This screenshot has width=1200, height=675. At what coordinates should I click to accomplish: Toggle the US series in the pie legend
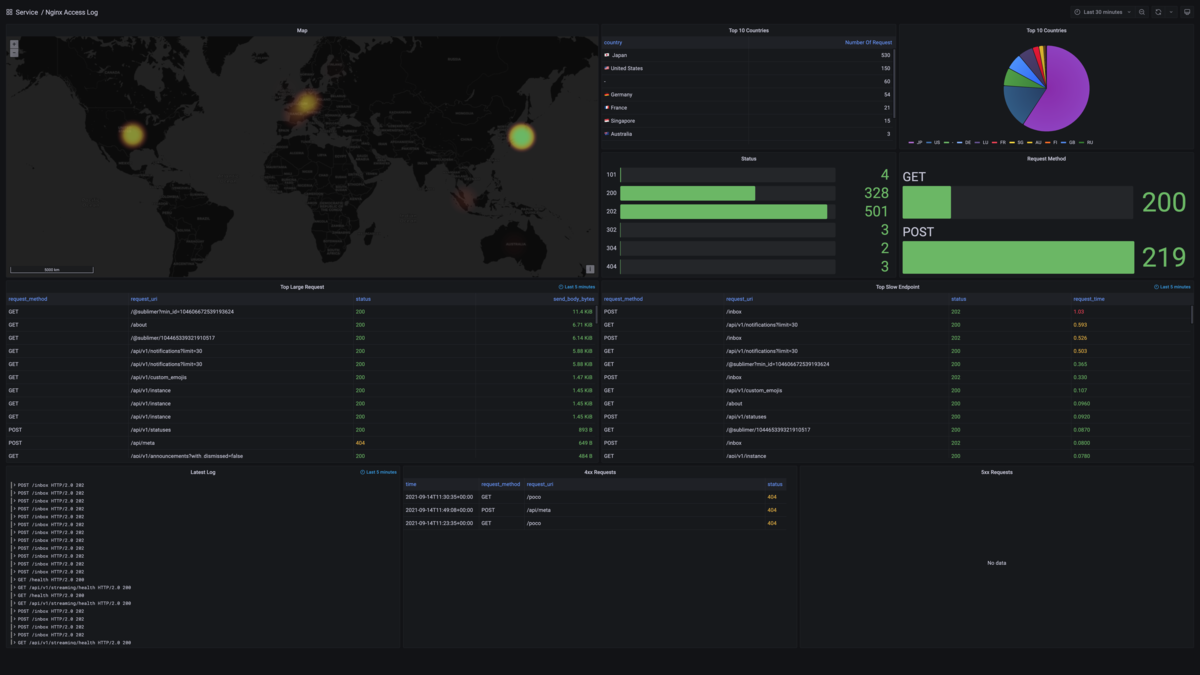pyautogui.click(x=933, y=142)
